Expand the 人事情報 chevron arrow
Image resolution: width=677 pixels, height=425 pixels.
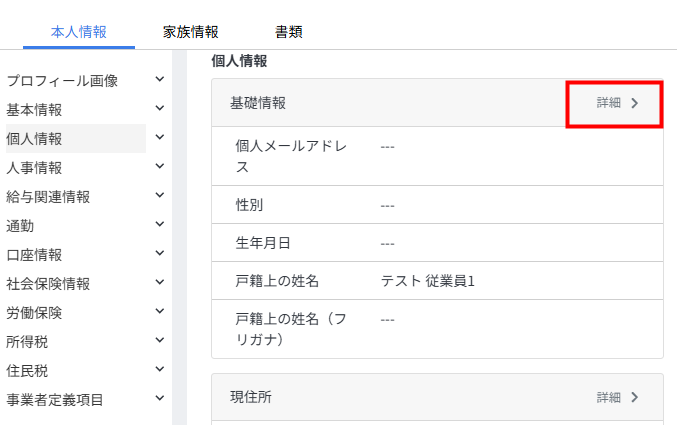click(x=159, y=166)
